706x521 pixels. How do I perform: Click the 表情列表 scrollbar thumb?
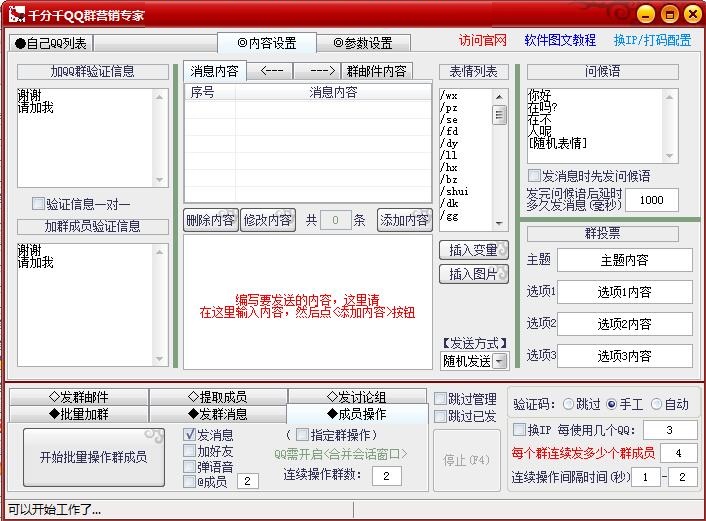click(499, 115)
